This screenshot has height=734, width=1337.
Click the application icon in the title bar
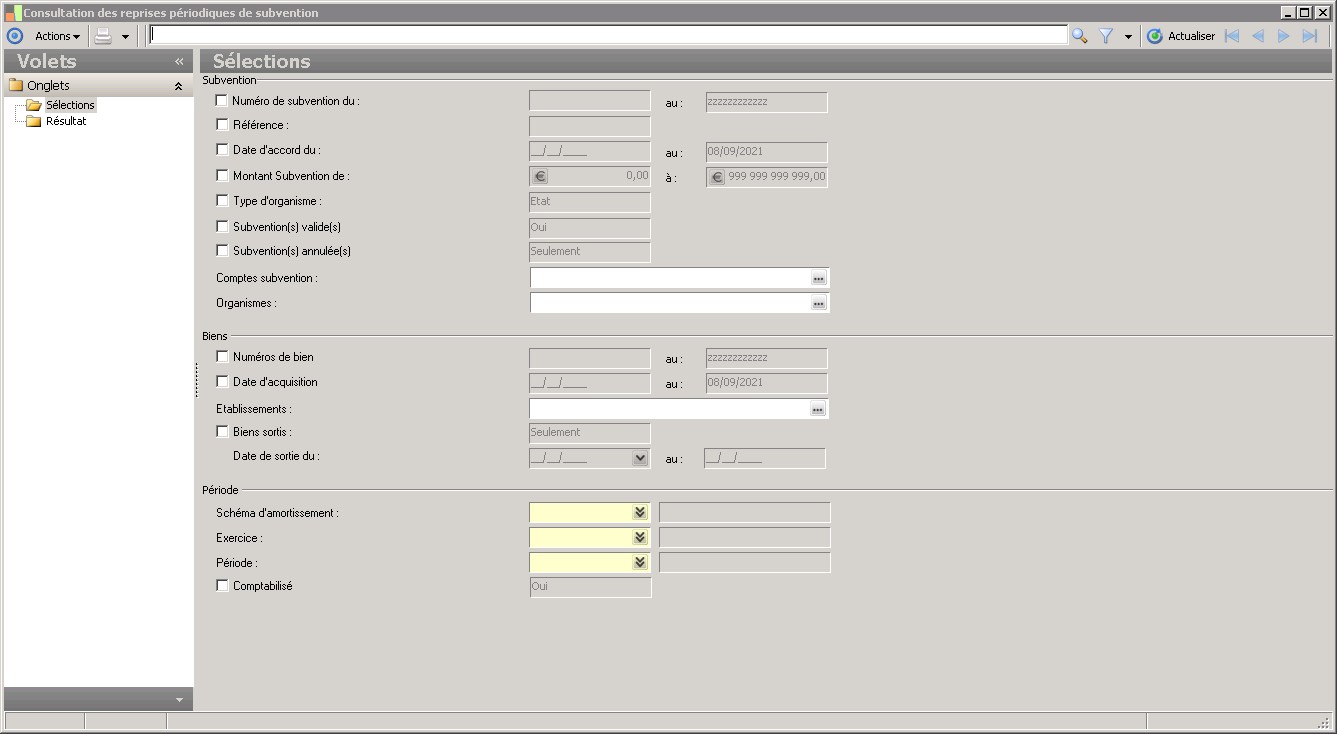(x=13, y=13)
